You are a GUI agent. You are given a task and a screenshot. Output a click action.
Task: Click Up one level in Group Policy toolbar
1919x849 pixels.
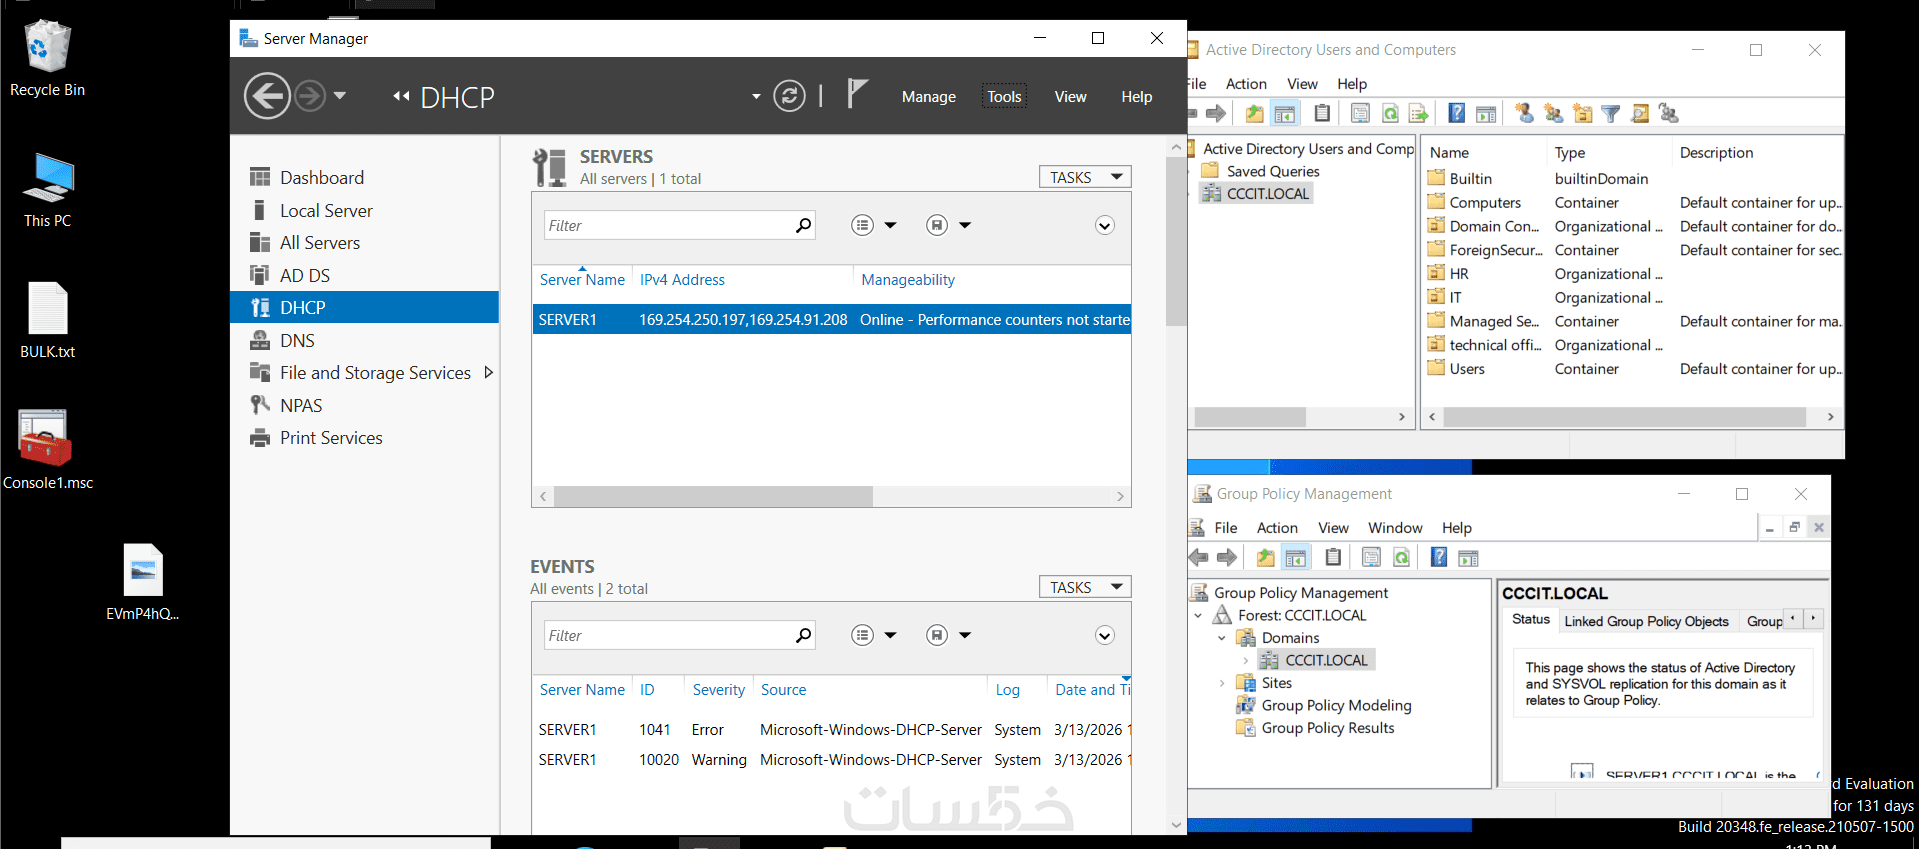(x=1266, y=557)
